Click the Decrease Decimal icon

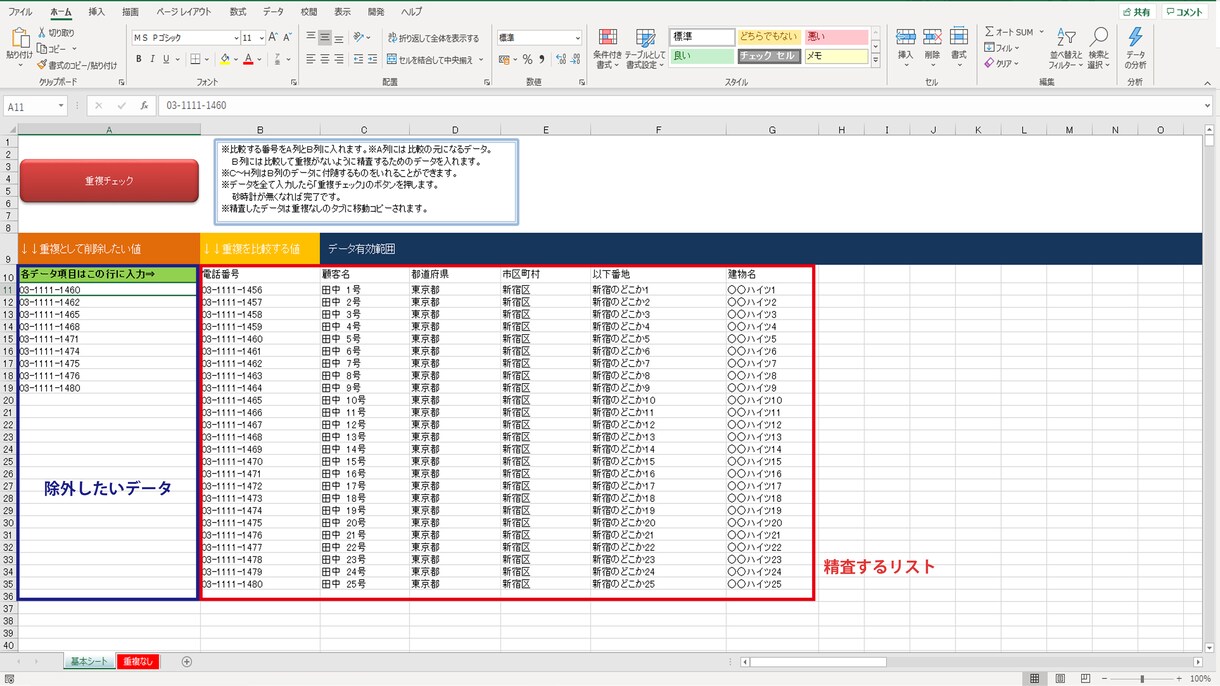[x=574, y=60]
